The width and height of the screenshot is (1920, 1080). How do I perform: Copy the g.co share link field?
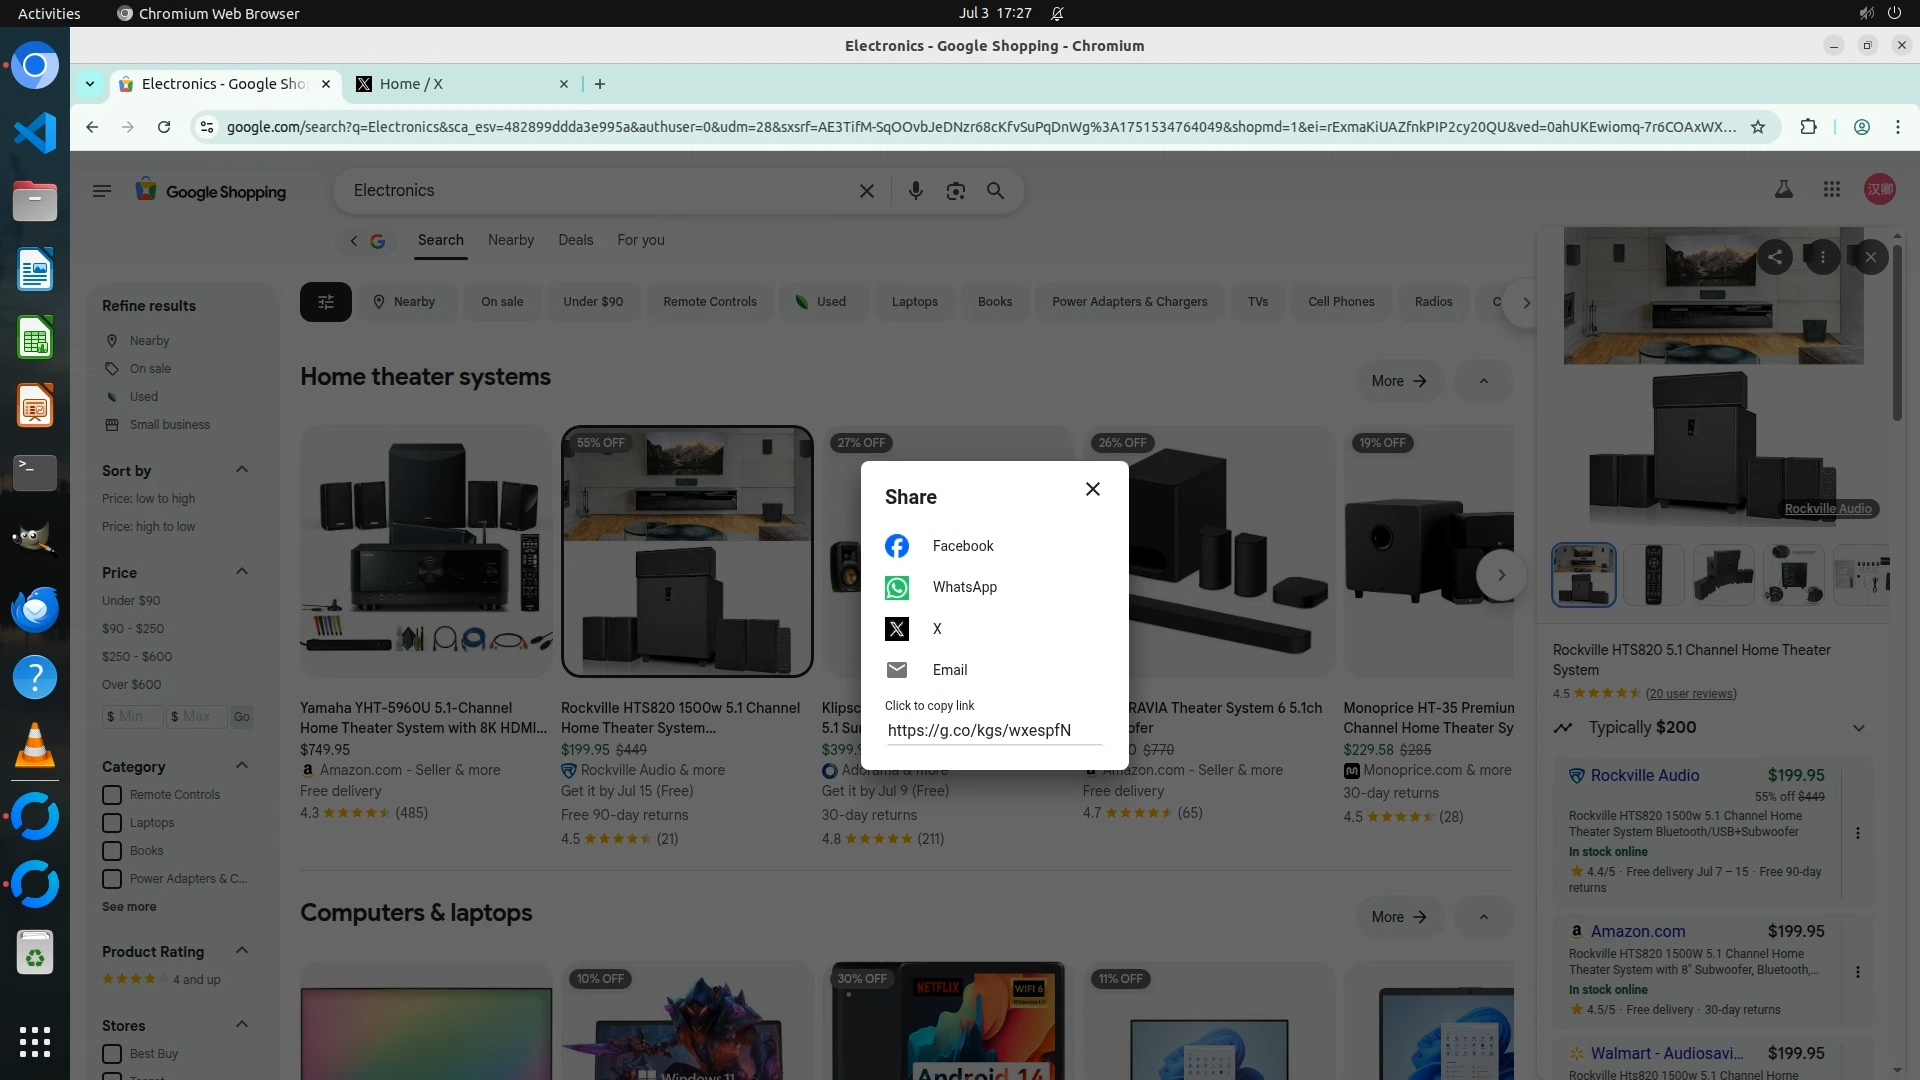(x=979, y=730)
